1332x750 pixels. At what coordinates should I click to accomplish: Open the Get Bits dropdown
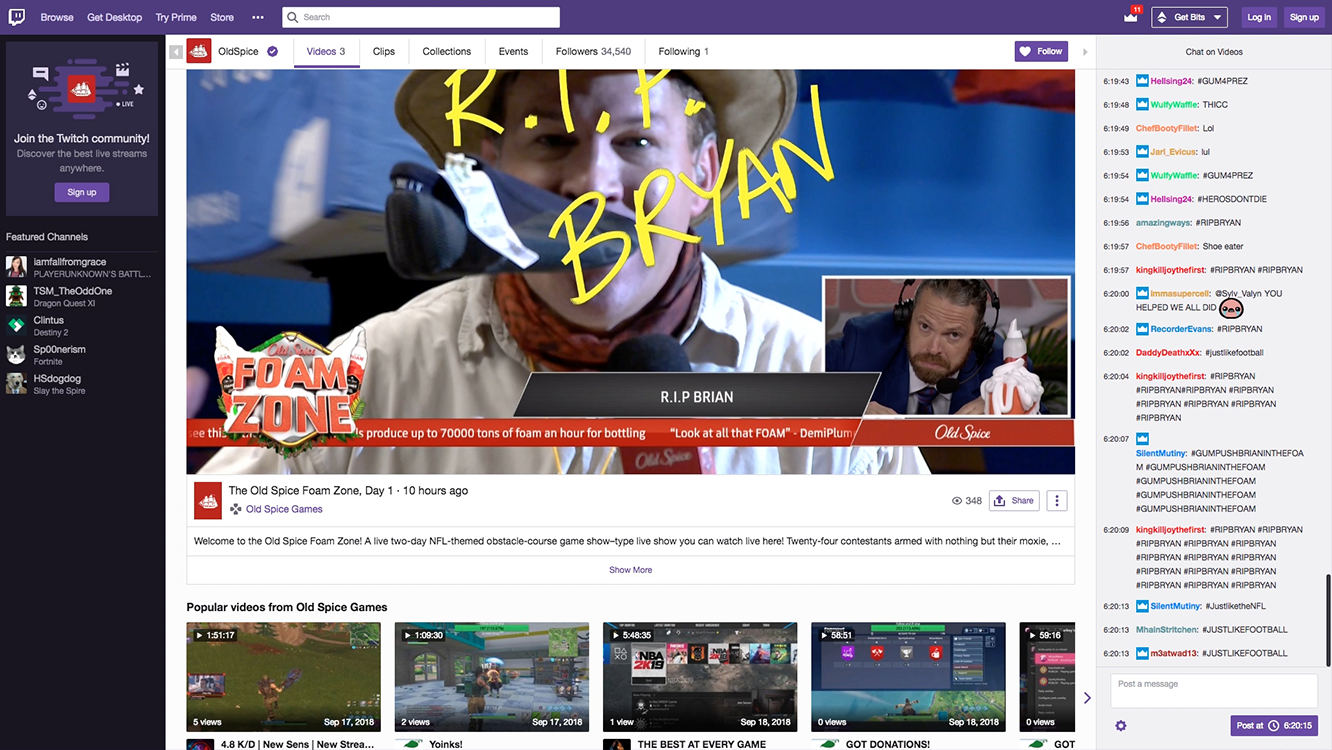(1190, 17)
